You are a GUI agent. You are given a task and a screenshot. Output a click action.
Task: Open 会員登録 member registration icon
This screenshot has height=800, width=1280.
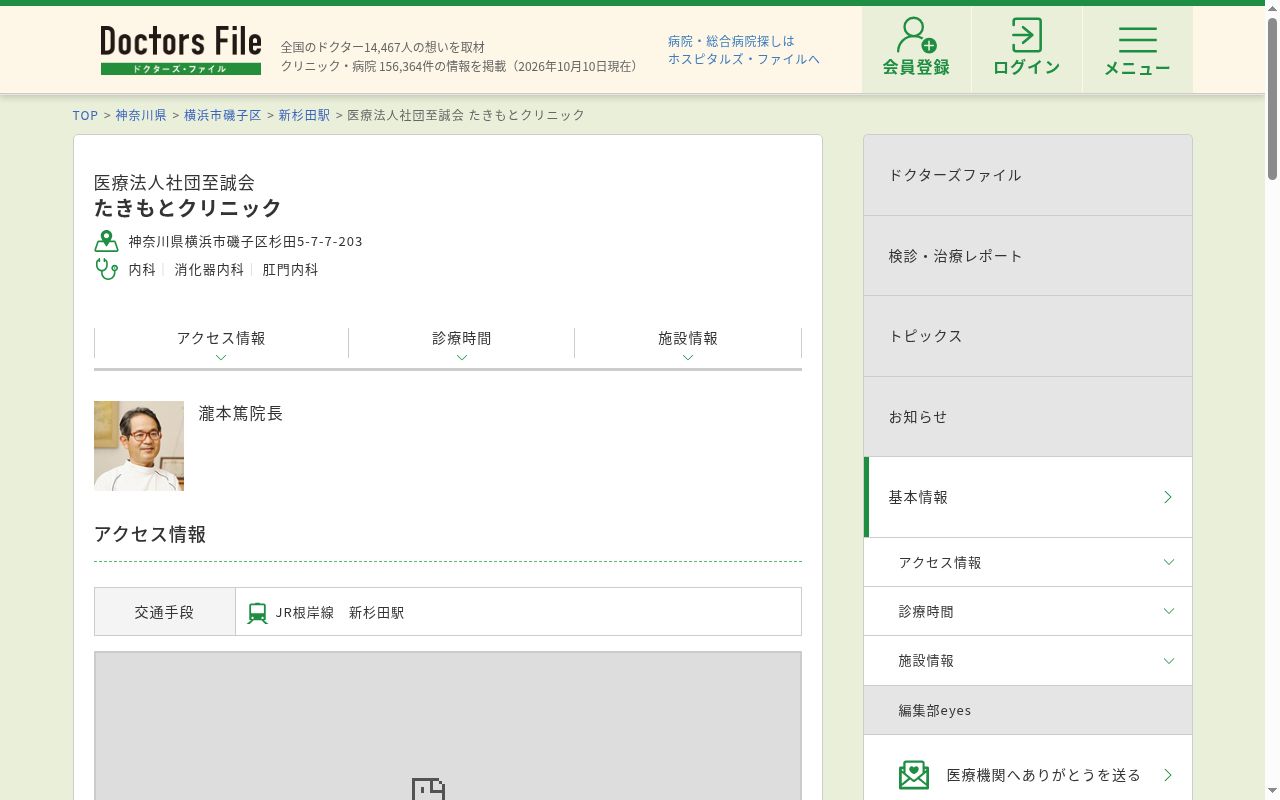916,35
